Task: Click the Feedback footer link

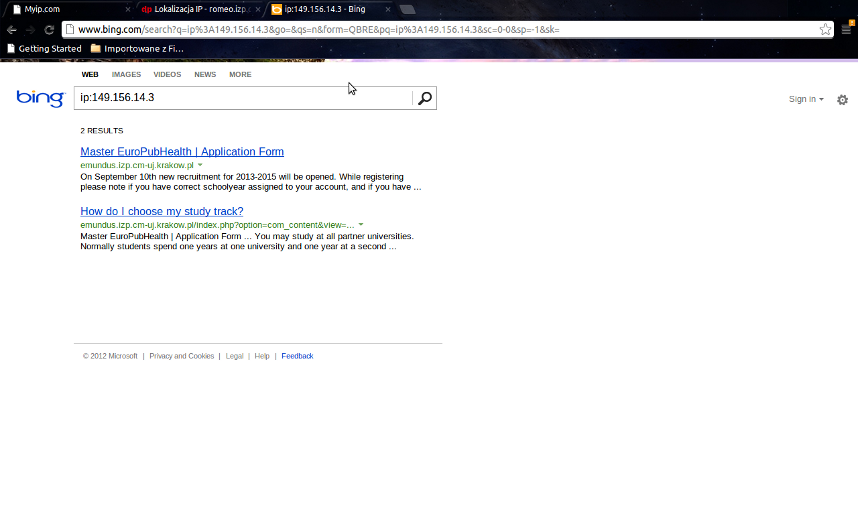Action: point(297,356)
